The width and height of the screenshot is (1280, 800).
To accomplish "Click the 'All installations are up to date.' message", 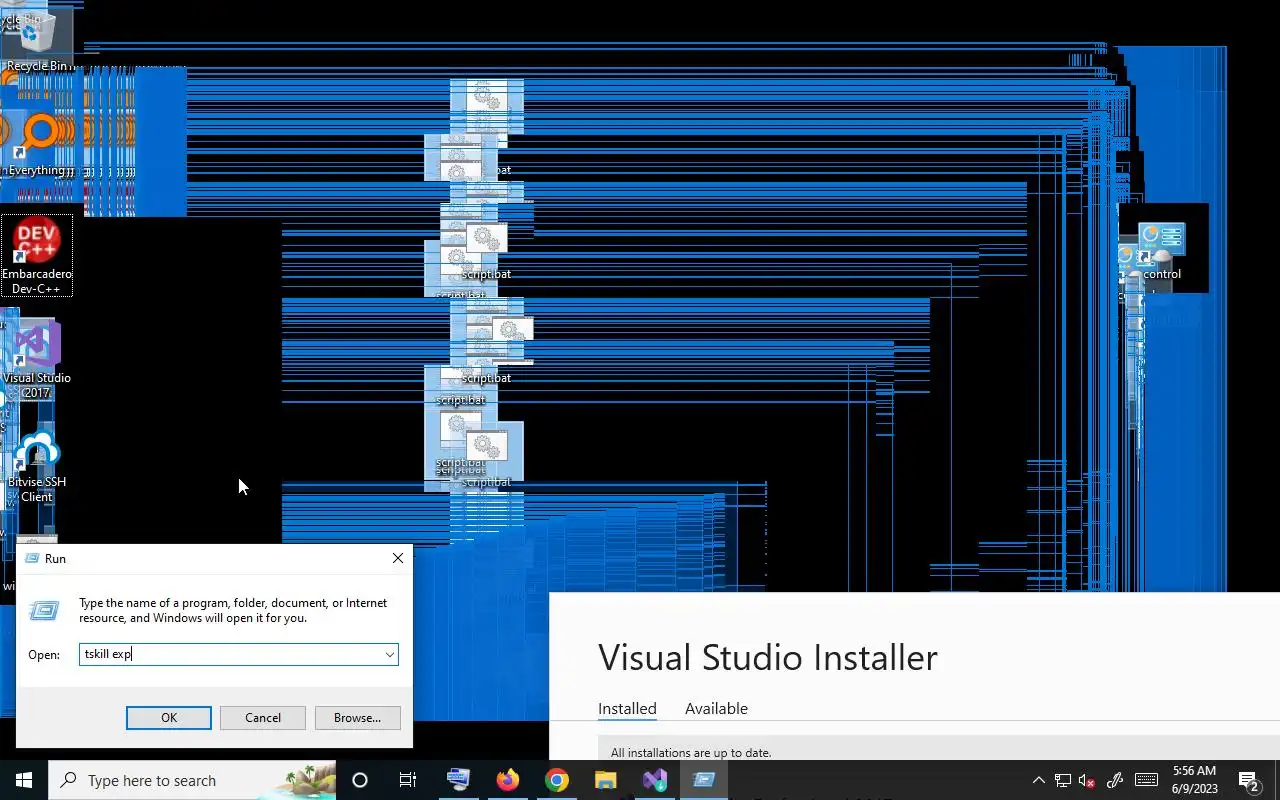I will 691,752.
